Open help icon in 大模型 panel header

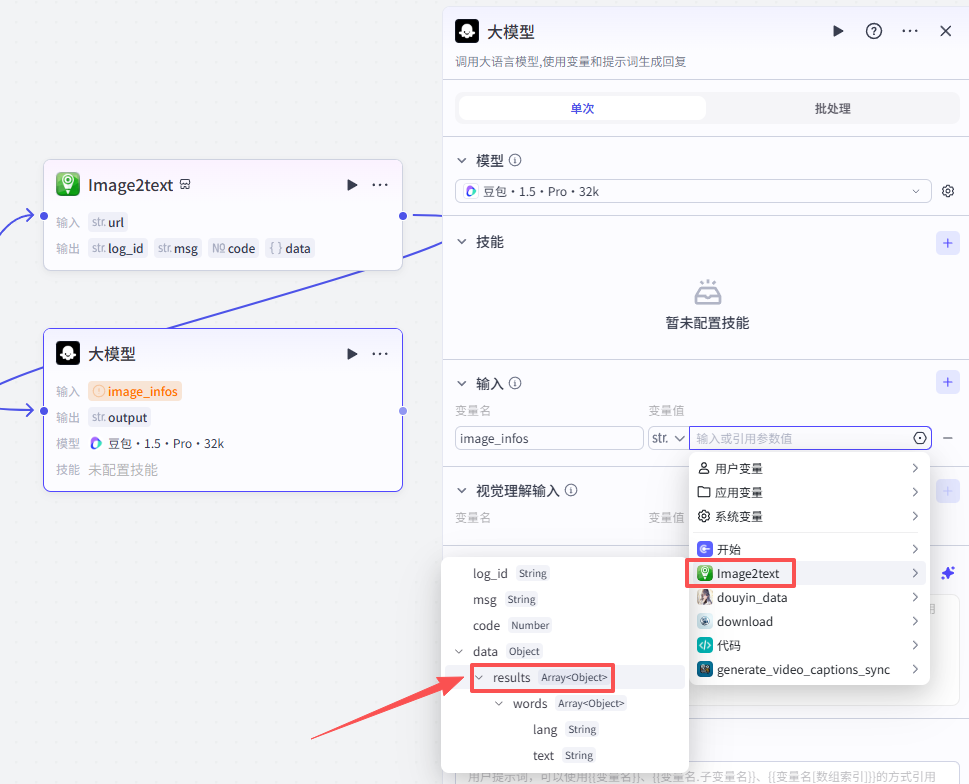(x=874, y=31)
